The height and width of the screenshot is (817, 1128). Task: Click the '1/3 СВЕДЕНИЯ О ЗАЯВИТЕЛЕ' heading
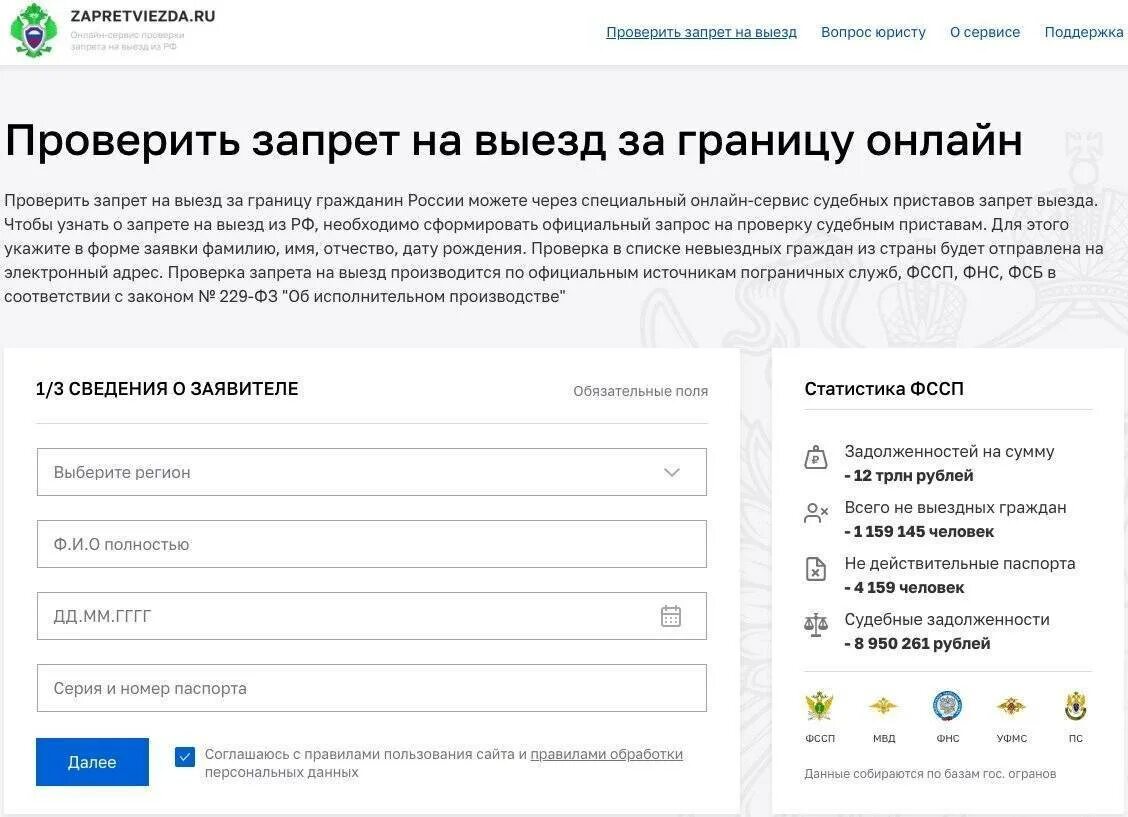[x=167, y=389]
